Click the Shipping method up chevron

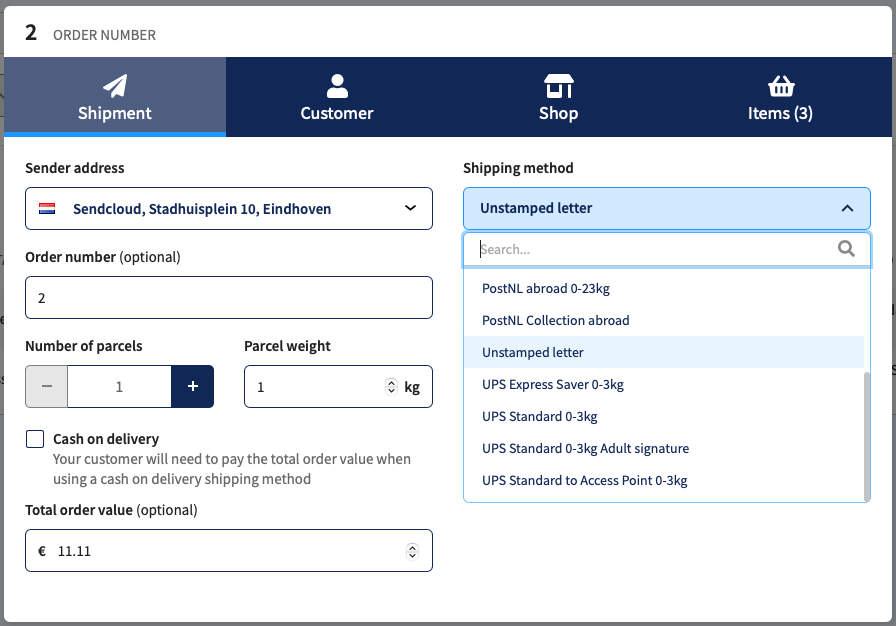(847, 208)
